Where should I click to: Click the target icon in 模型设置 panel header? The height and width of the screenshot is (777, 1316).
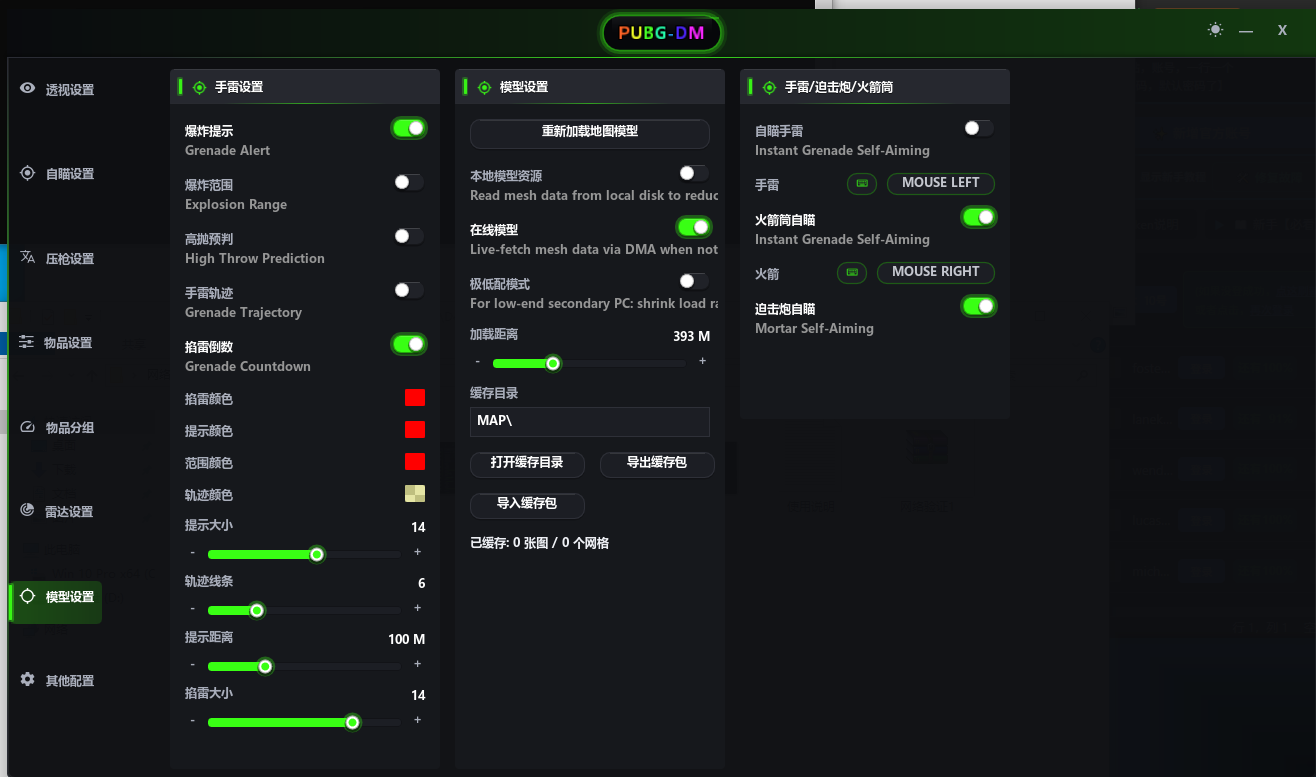pos(484,87)
